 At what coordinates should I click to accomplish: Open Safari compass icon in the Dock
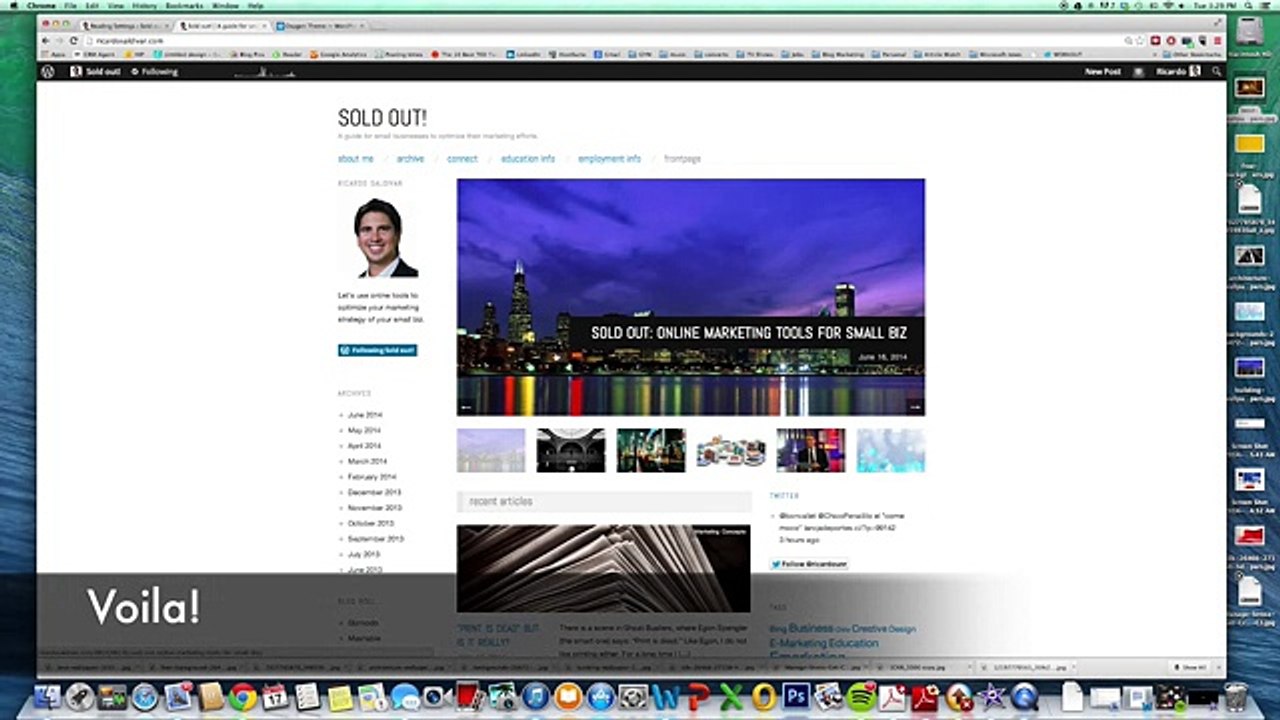(x=145, y=697)
